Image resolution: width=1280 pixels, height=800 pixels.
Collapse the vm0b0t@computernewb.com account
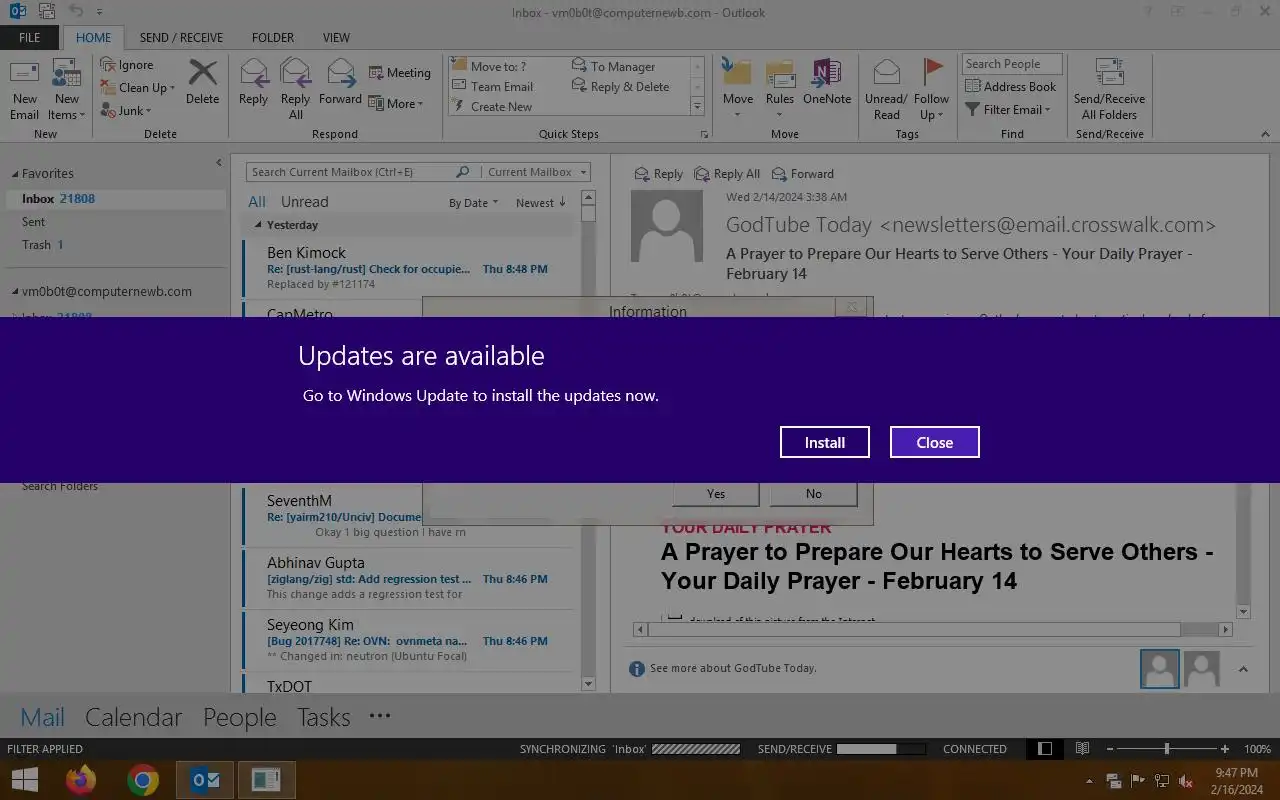pos(14,292)
